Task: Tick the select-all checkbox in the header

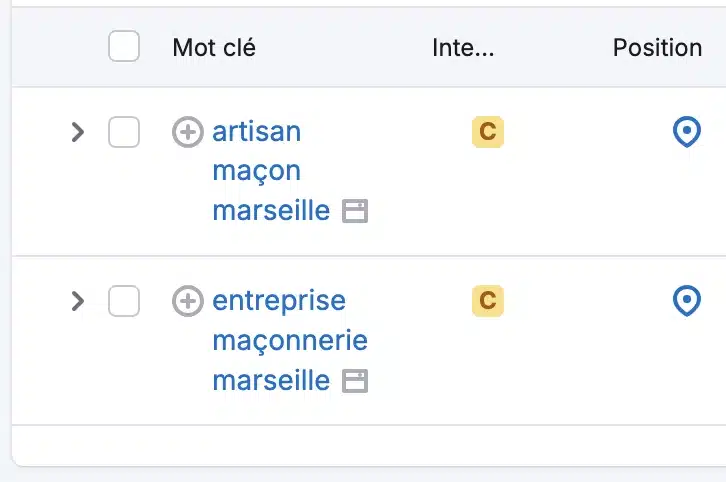Action: point(124,47)
